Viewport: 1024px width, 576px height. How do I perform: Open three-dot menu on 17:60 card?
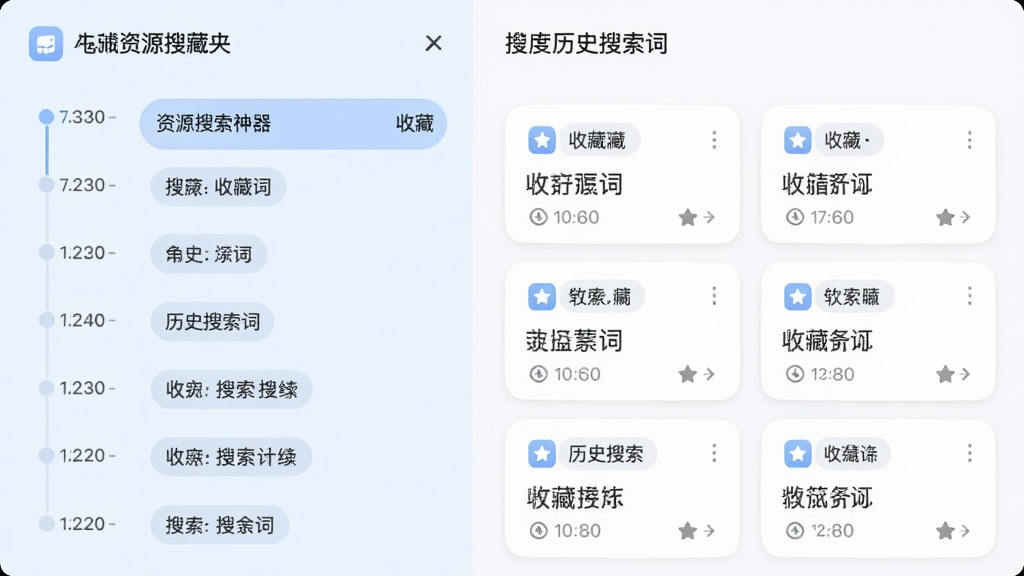click(x=969, y=140)
